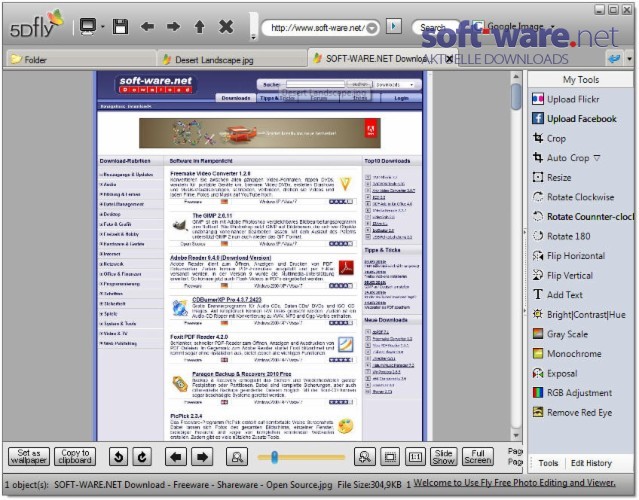Go back with the left arrow toolbar icon
Image resolution: width=639 pixels, height=500 pixels.
pos(147,27)
